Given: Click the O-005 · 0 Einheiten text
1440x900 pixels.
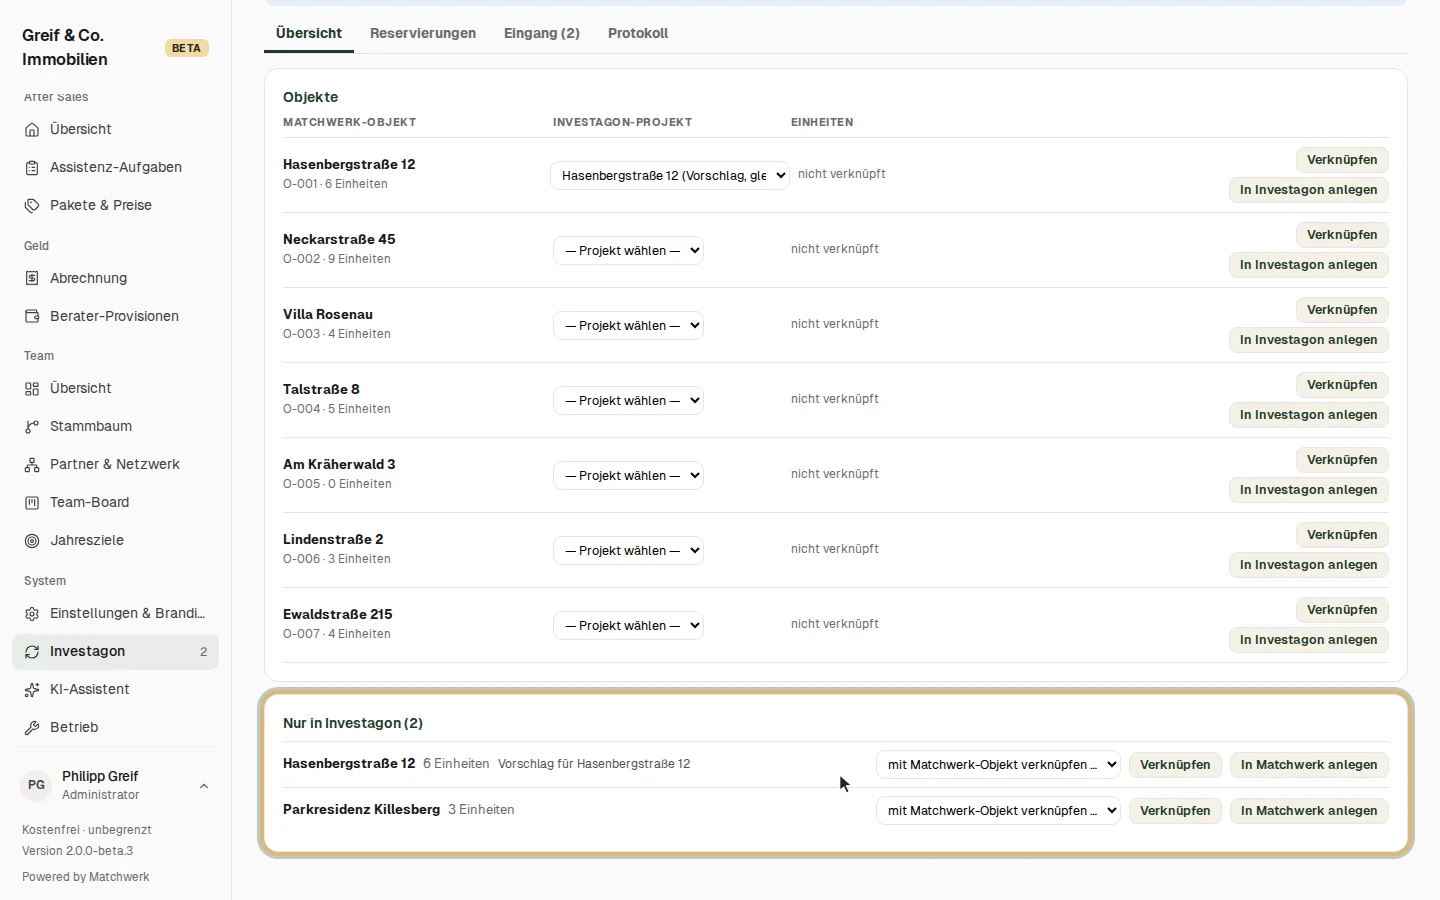Looking at the screenshot, I should [x=337, y=484].
